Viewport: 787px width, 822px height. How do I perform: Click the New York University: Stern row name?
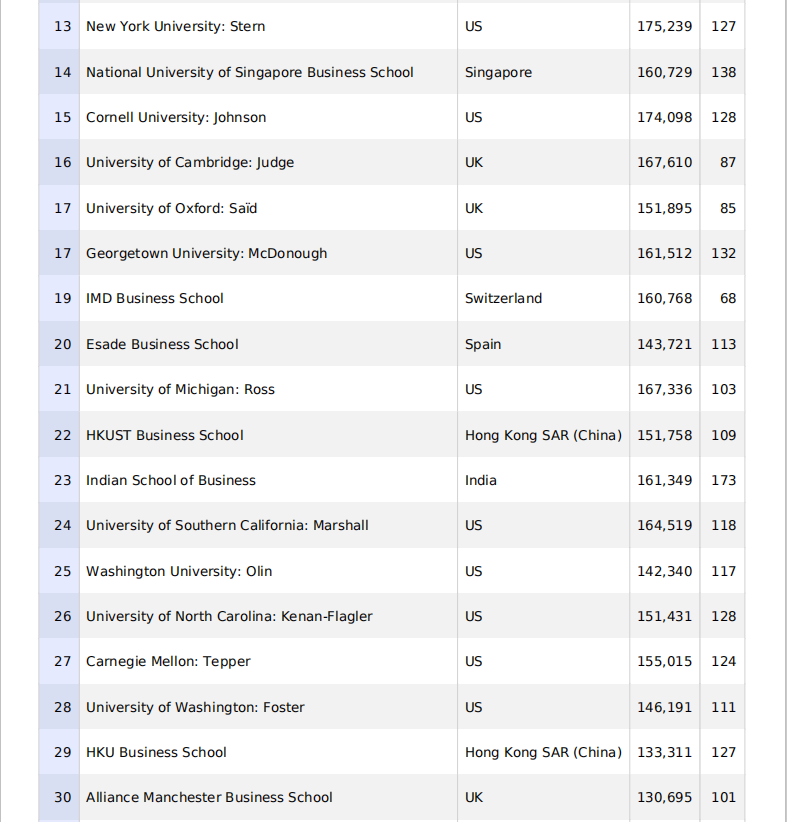(175, 27)
